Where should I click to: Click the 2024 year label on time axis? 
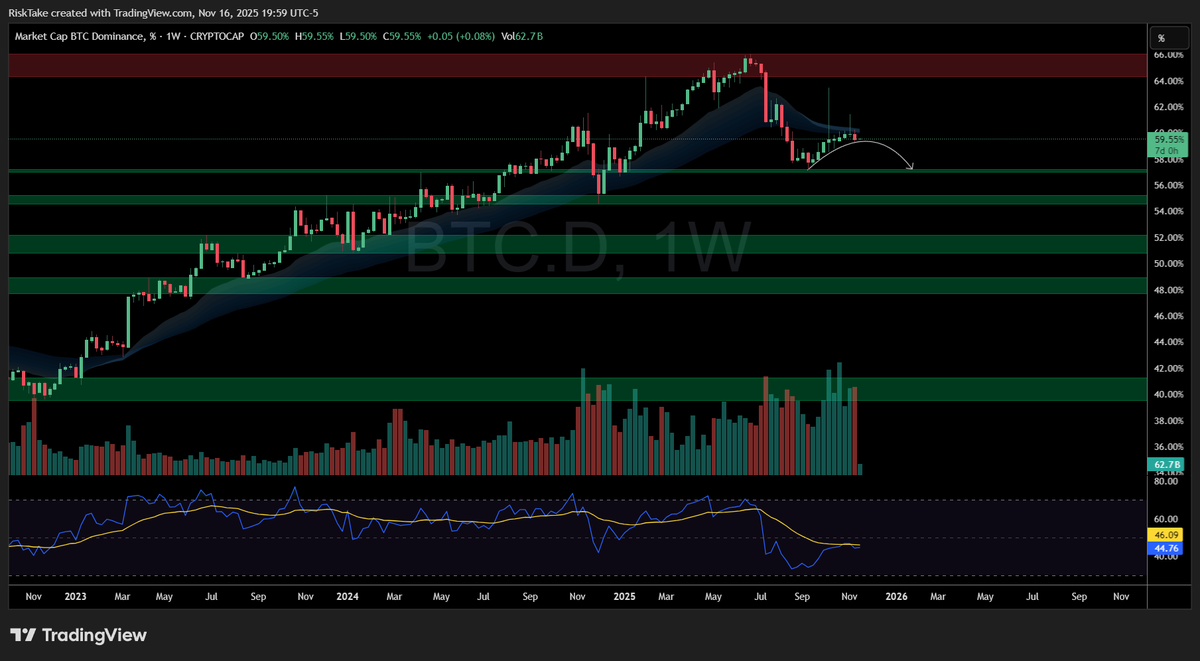tap(348, 596)
